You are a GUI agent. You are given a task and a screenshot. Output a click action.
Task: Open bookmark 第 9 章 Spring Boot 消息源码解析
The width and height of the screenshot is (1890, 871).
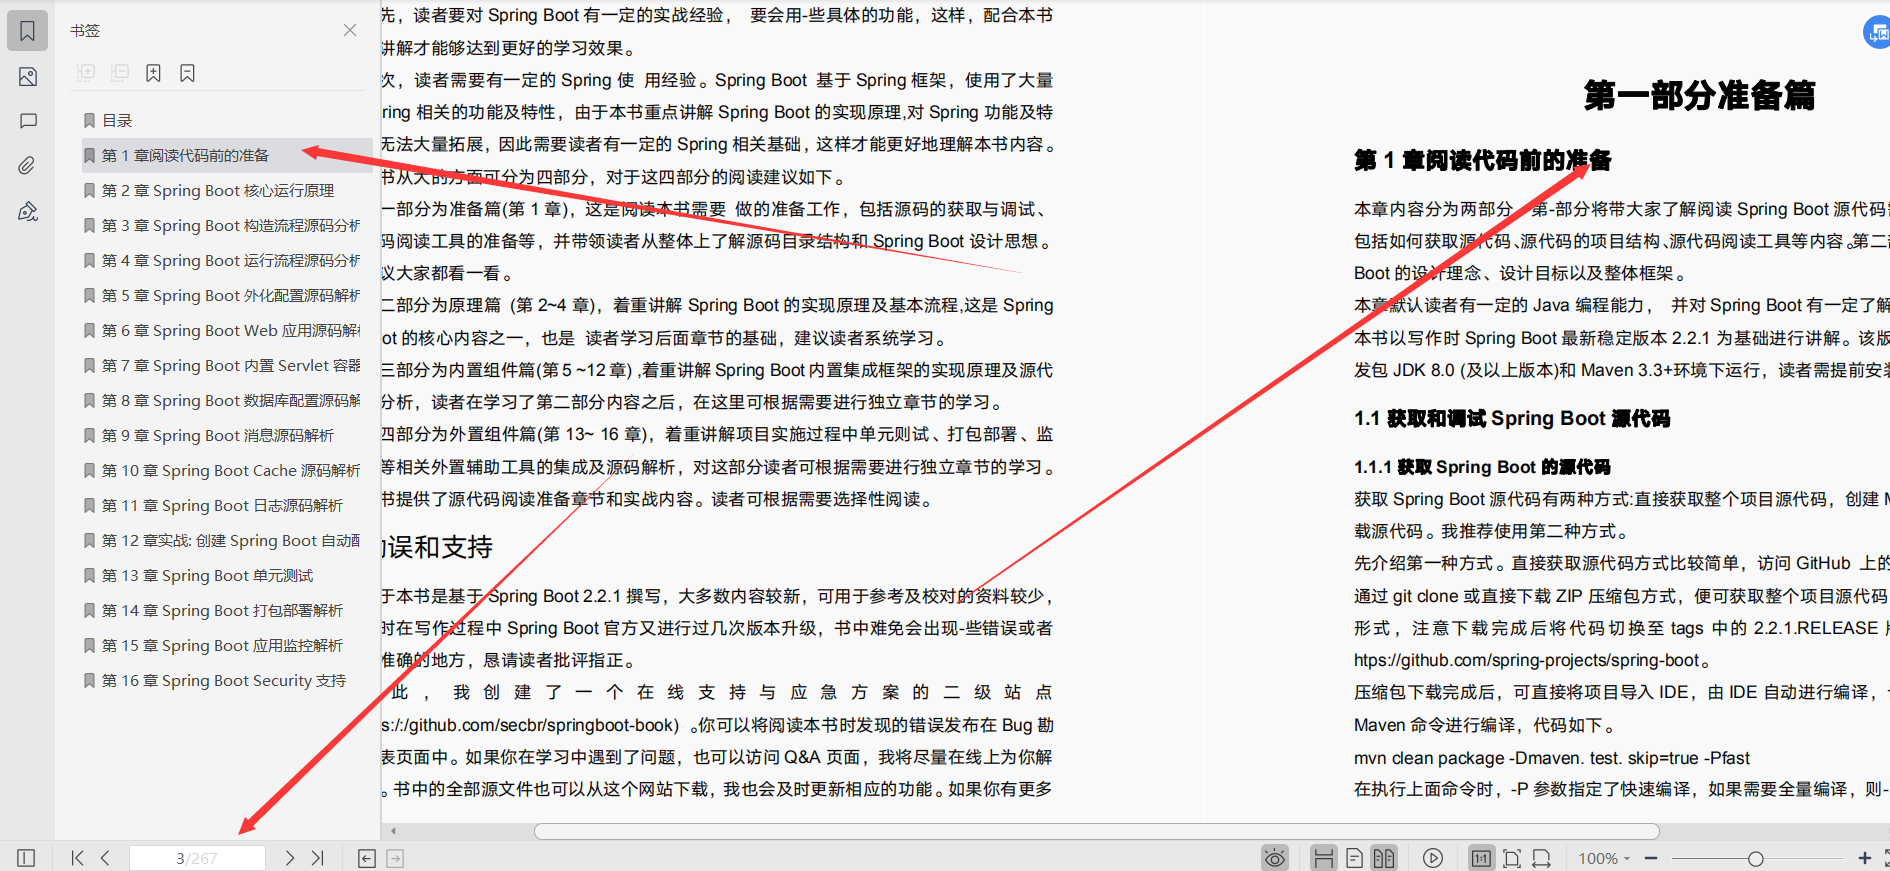tap(218, 435)
